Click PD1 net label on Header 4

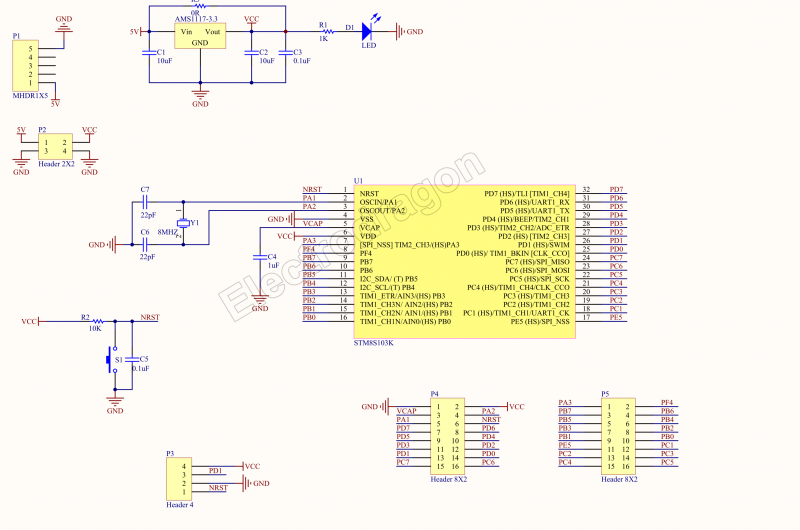[215, 470]
